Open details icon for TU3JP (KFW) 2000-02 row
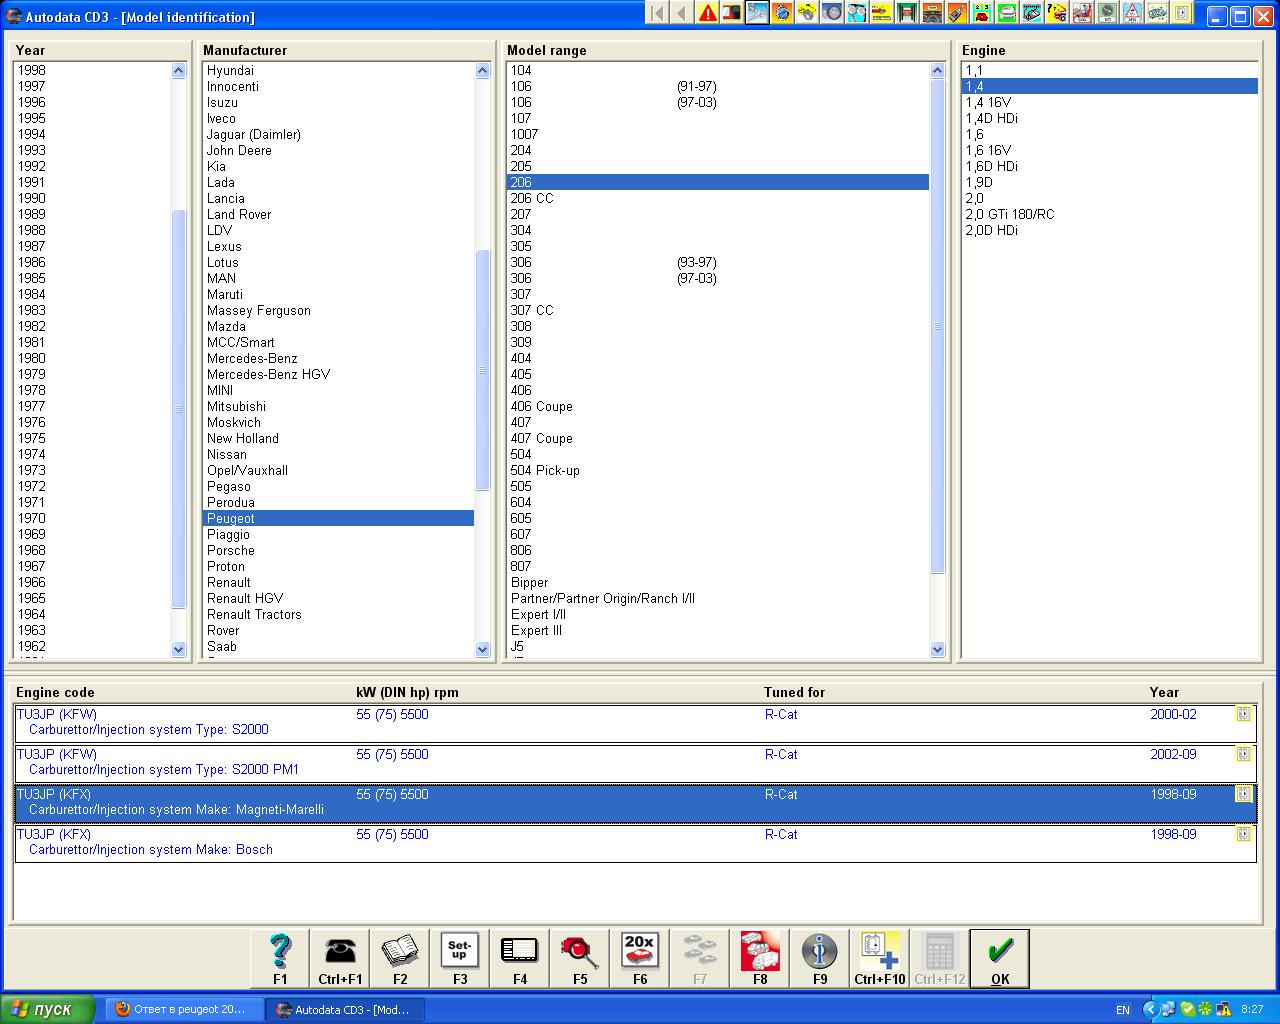Viewport: 1280px width, 1024px height. (x=1243, y=714)
